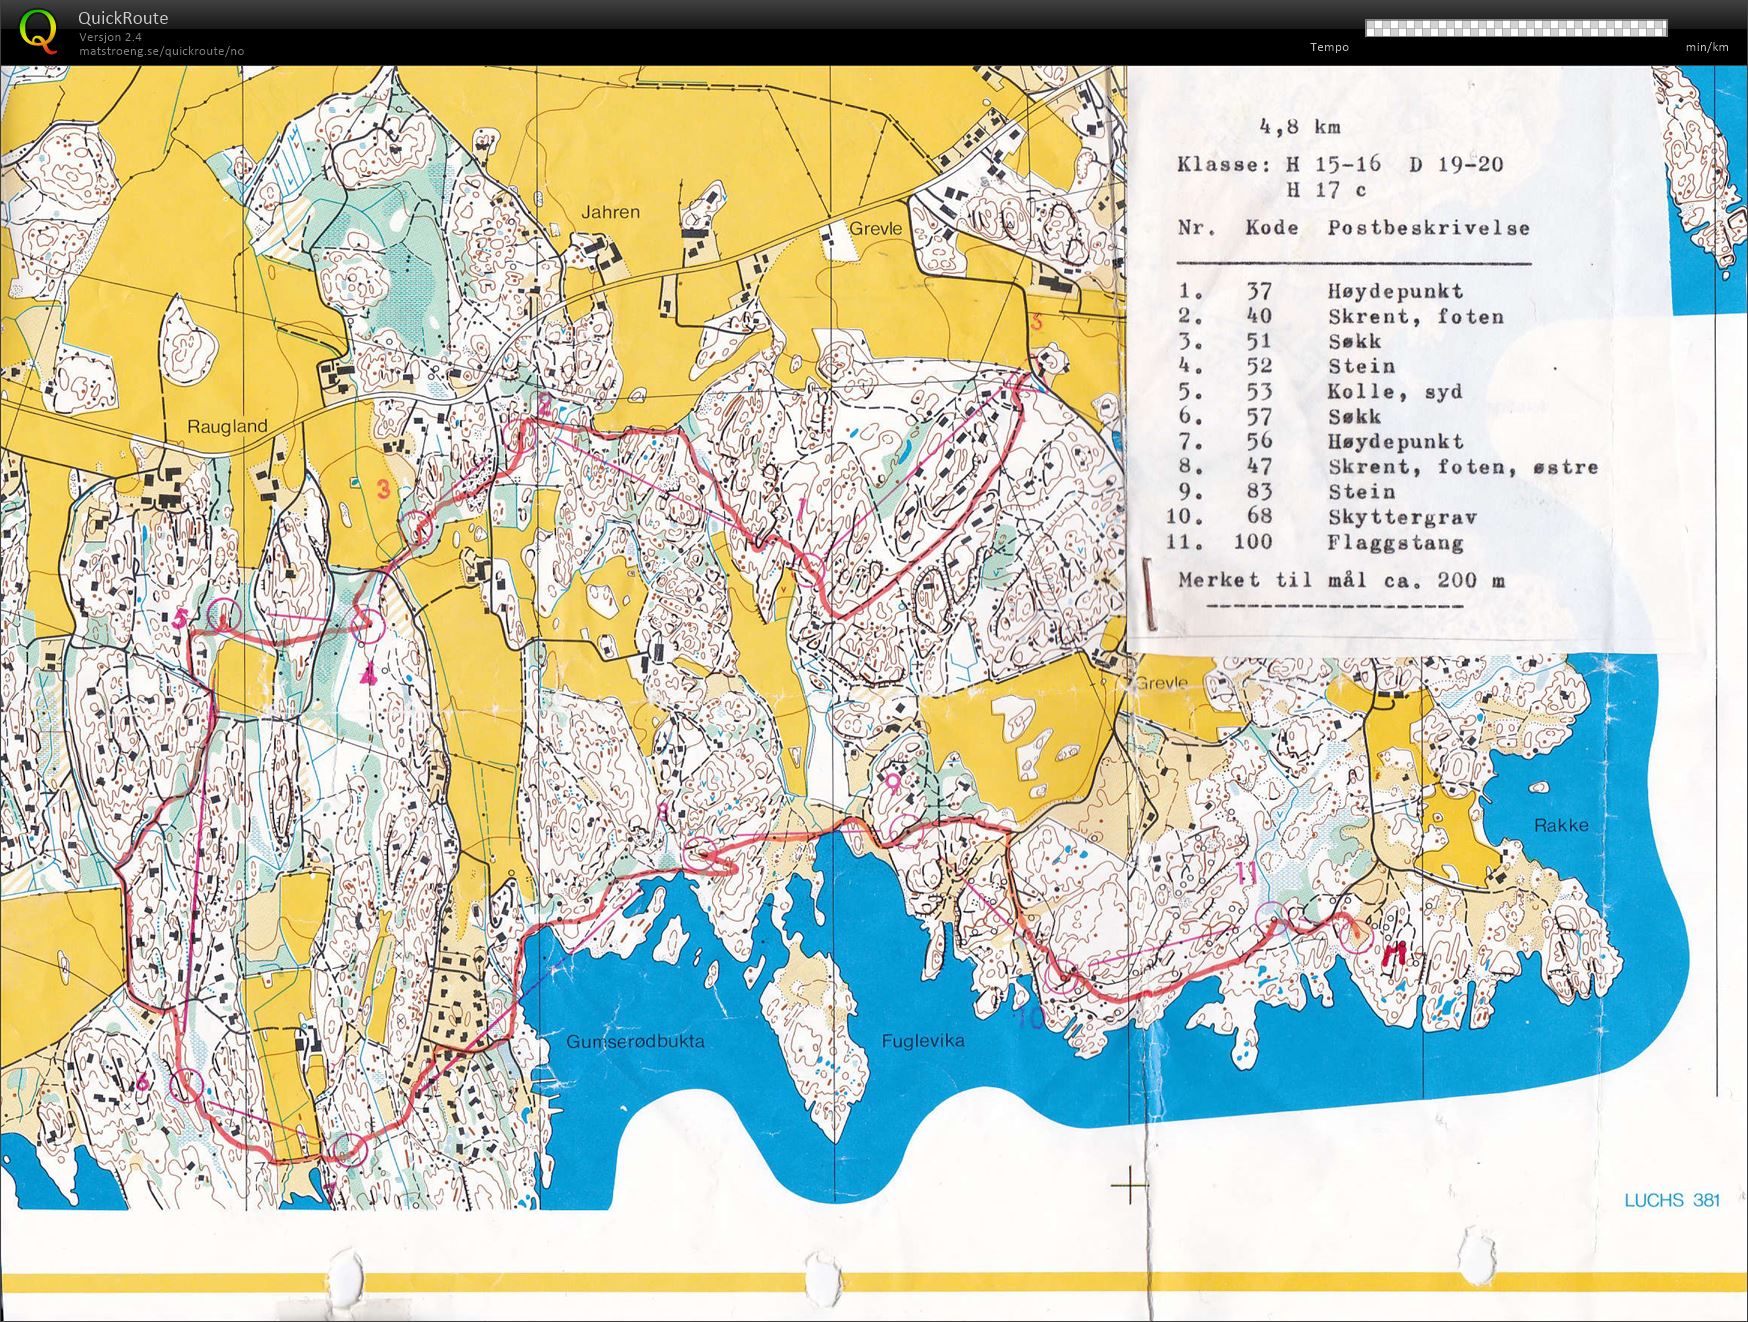Click the 'Merket til mål ca. 200 m' line

pyautogui.click(x=1341, y=580)
